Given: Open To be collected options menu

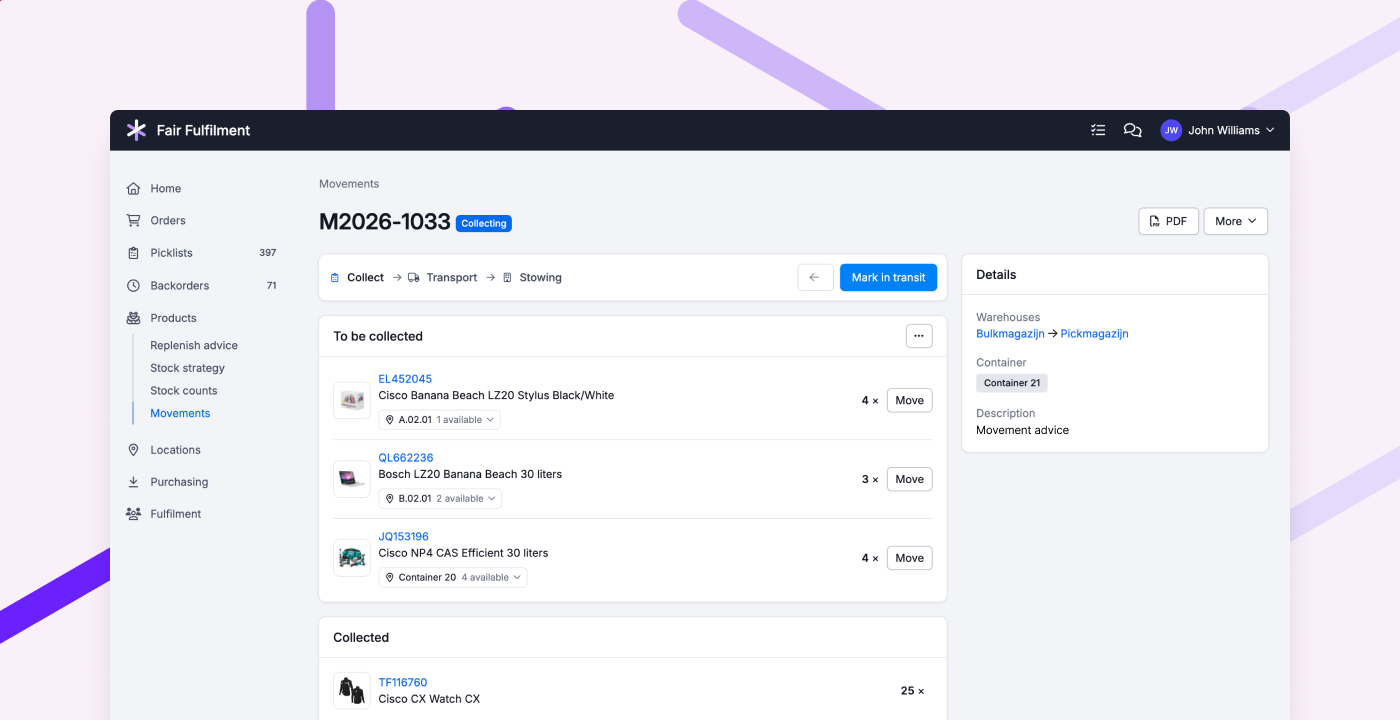Looking at the screenshot, I should tap(919, 336).
